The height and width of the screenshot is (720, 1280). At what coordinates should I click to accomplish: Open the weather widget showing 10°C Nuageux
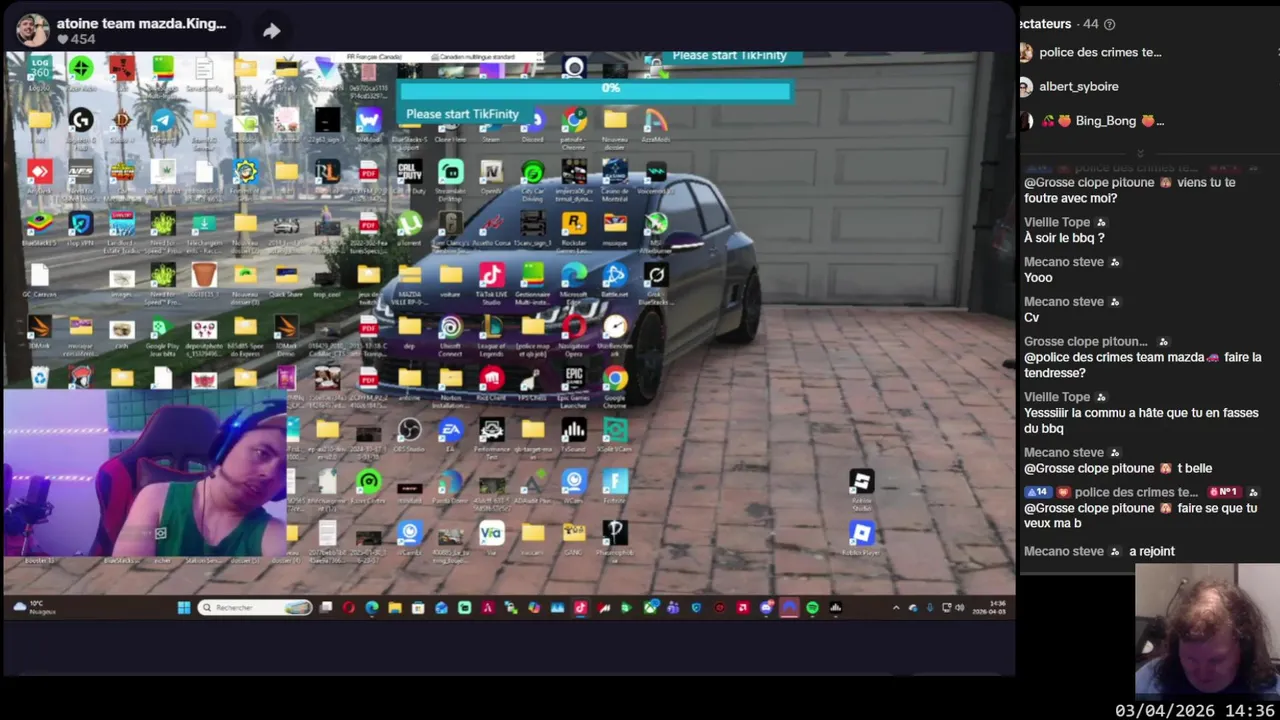(35, 607)
